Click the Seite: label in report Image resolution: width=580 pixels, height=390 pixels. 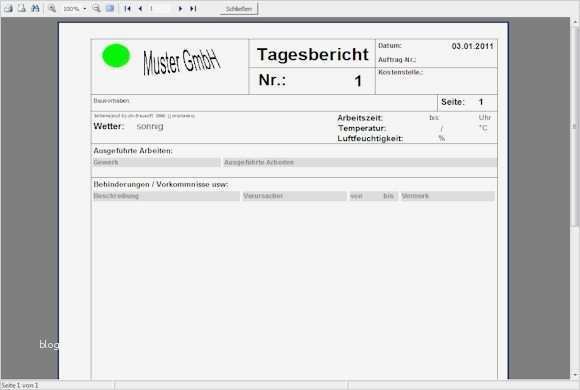pos(452,102)
